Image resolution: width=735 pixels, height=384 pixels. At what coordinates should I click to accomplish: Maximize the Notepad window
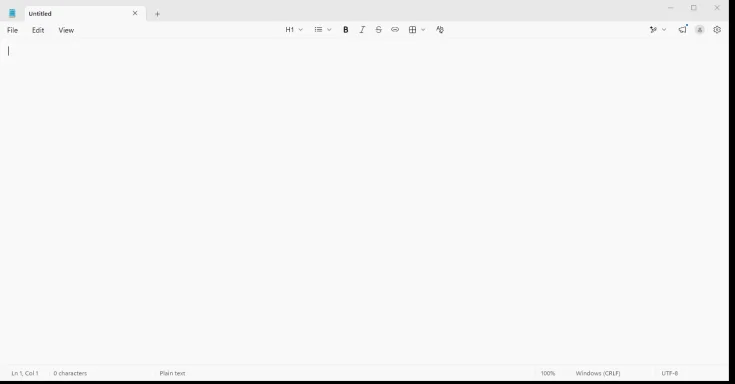[694, 8]
